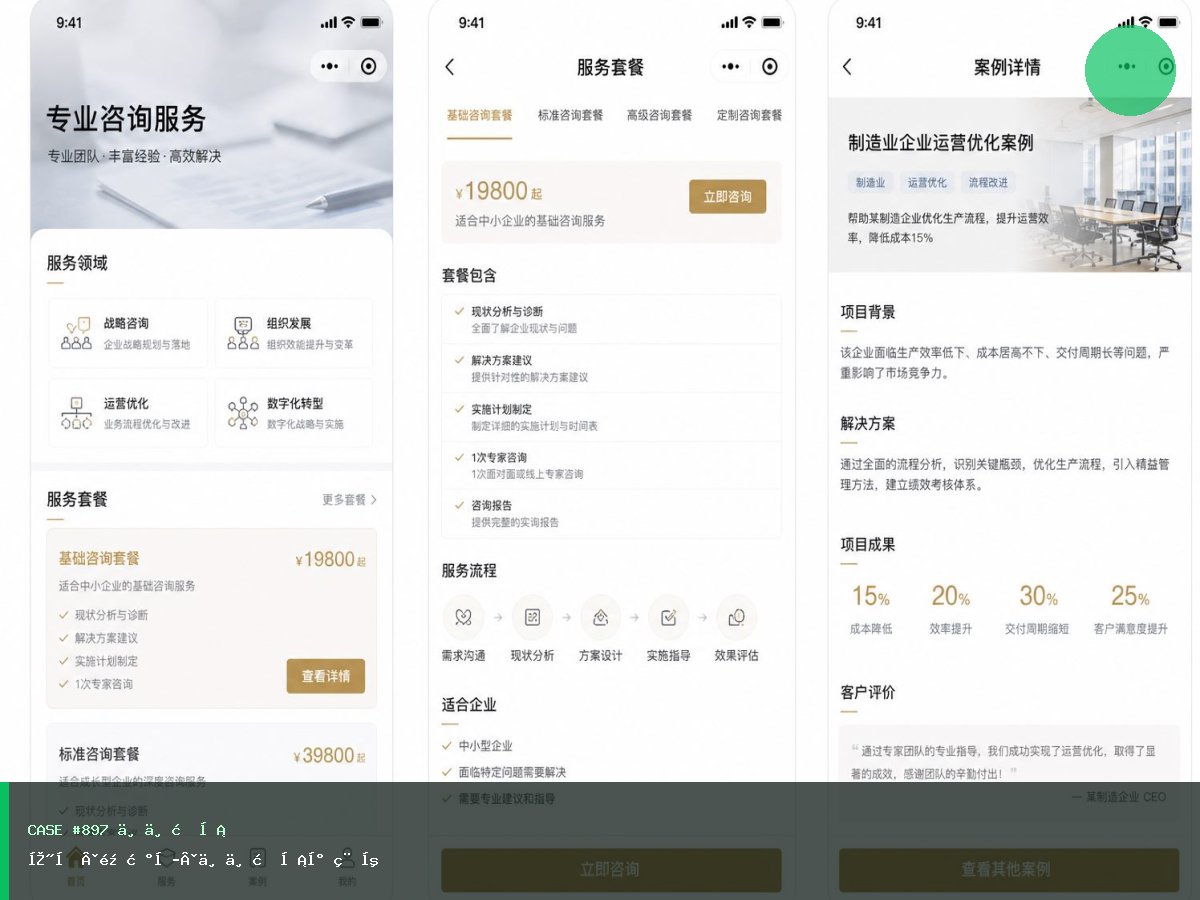Tap the 20% 效率提升 result figure

click(x=950, y=609)
